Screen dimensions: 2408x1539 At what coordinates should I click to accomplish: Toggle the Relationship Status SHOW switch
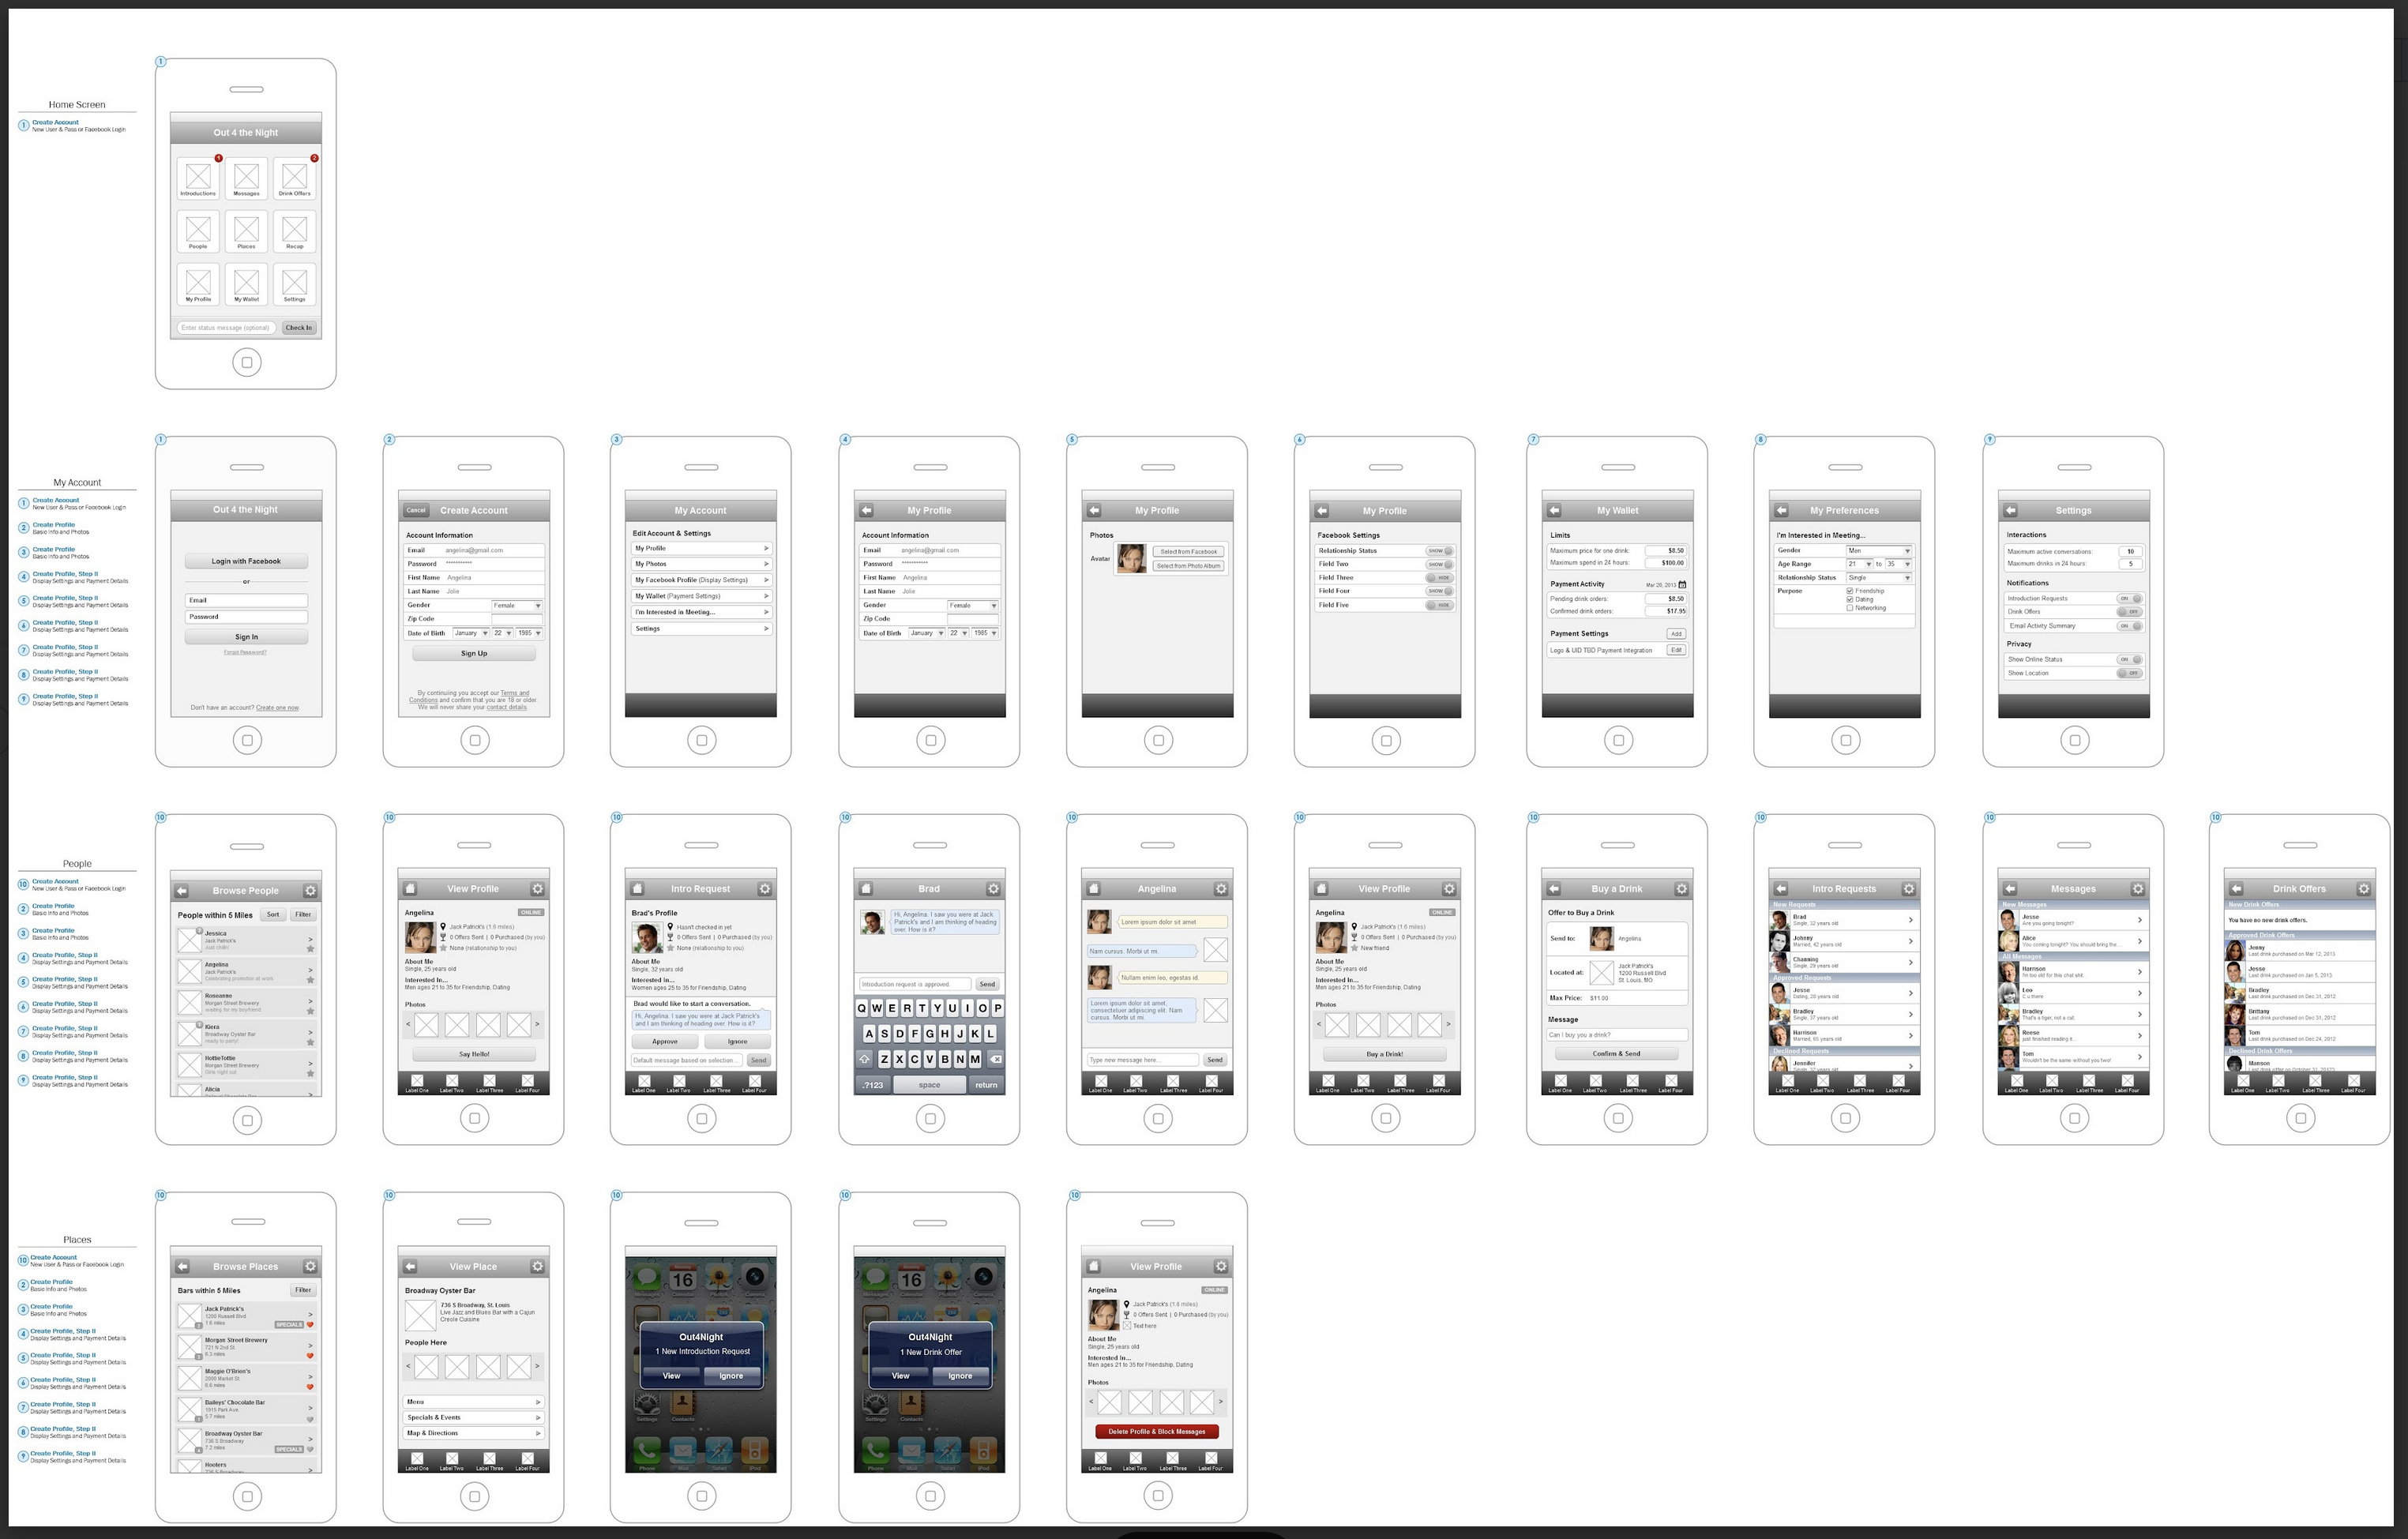1439,551
